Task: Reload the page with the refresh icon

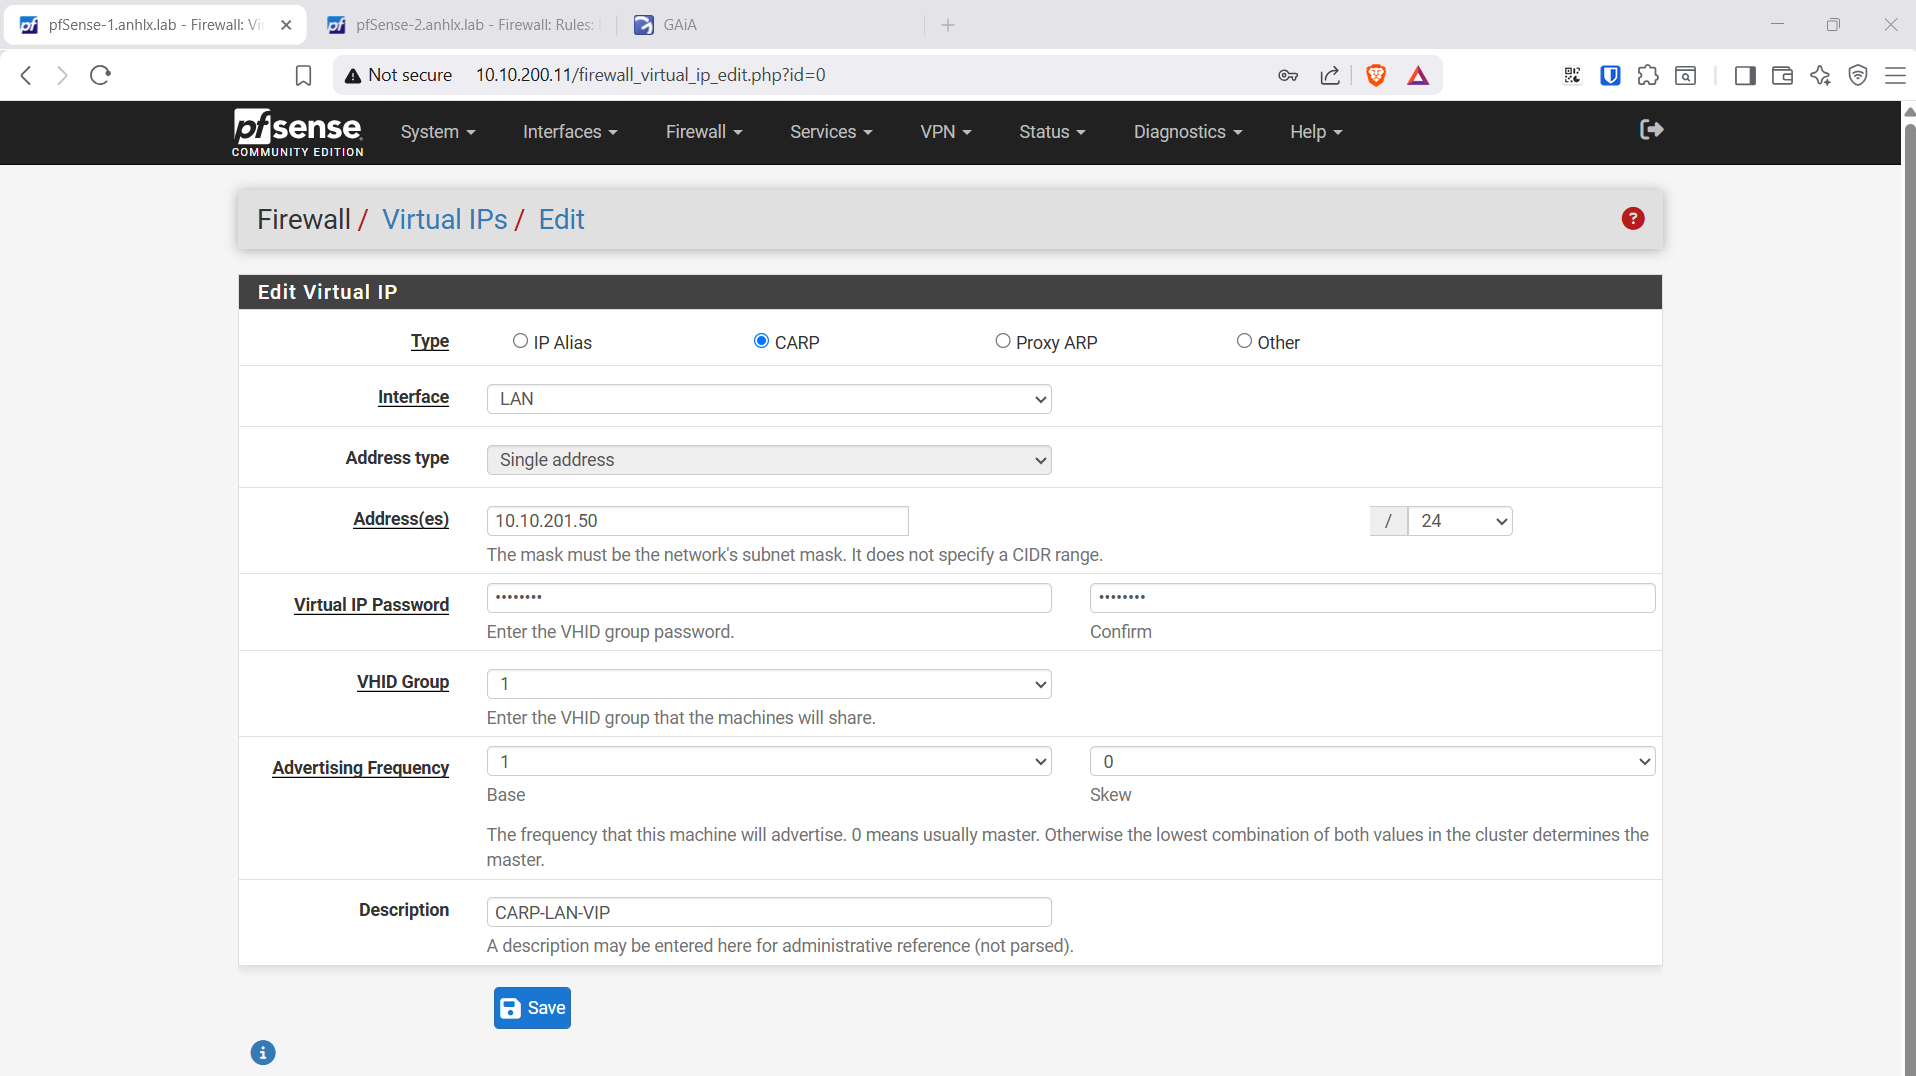Action: [x=100, y=75]
